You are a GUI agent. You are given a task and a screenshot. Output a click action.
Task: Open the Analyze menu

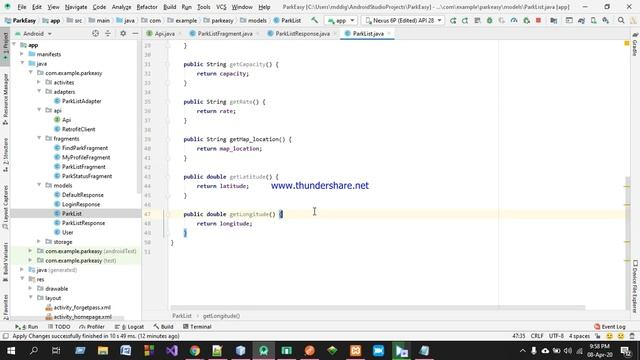(x=121, y=7)
